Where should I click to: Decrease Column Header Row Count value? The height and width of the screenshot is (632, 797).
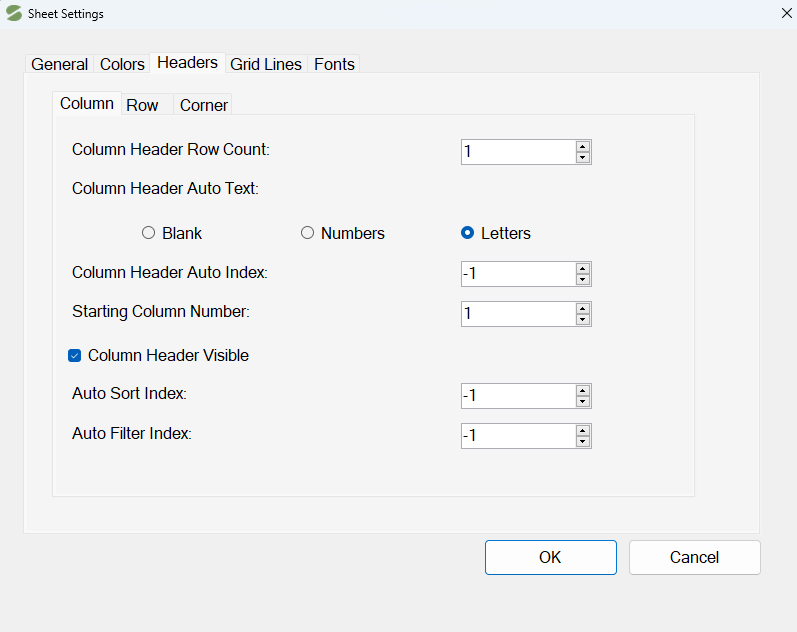click(x=583, y=158)
